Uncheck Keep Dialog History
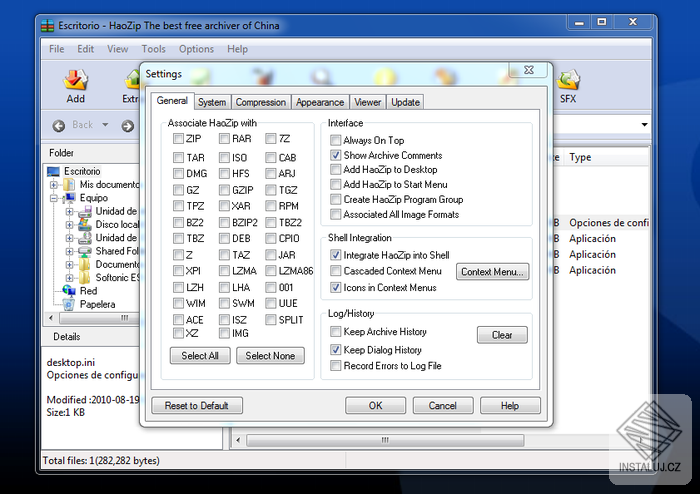This screenshot has height=494, width=700. coord(335,349)
